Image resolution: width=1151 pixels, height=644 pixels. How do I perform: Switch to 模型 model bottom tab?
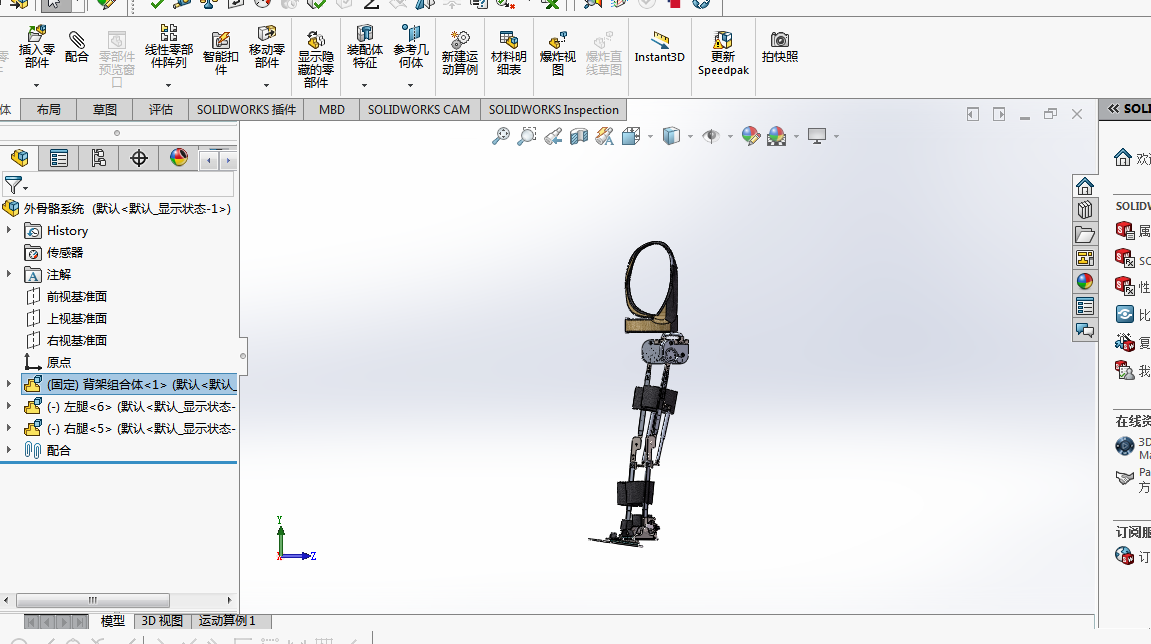[112, 621]
